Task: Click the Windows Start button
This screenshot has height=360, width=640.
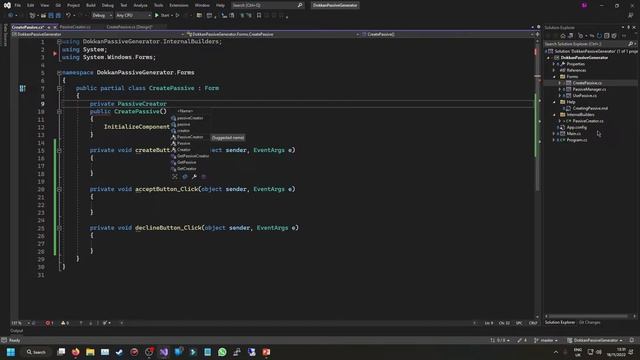Action: 11,352
